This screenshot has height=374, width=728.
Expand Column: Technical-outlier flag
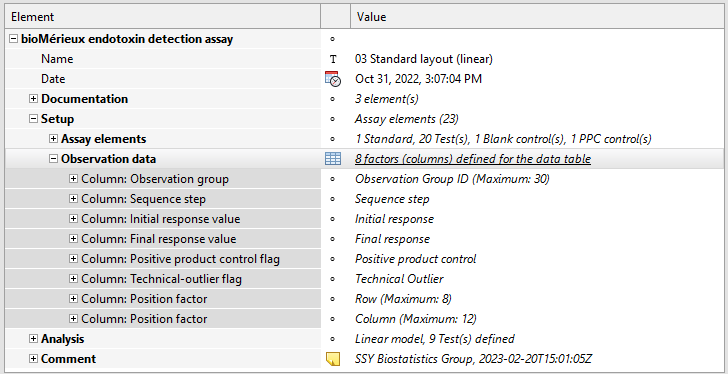[x=73, y=278]
